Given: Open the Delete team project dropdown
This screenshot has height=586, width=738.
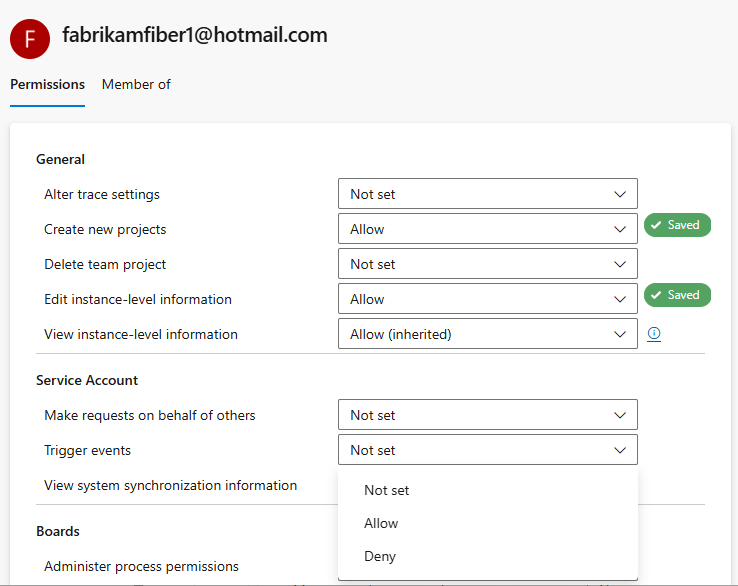Looking at the screenshot, I should 487,264.
